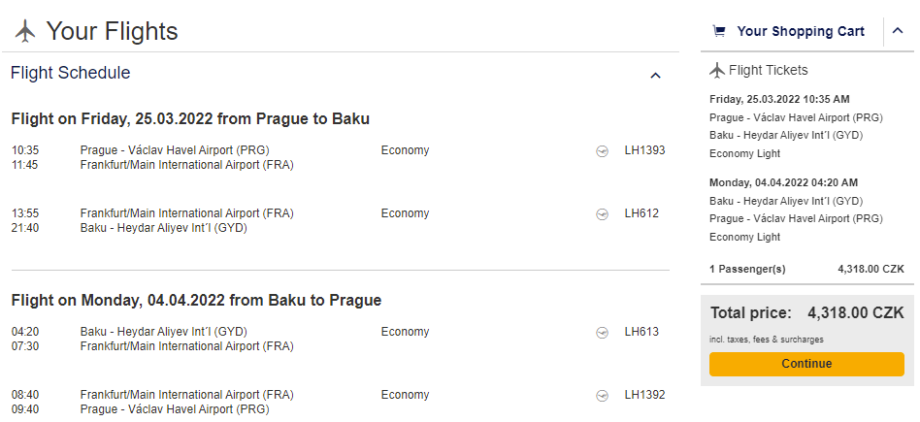This screenshot has height=422, width=920.
Task: Click the Your Shopping Cart heading
Action: 800,31
